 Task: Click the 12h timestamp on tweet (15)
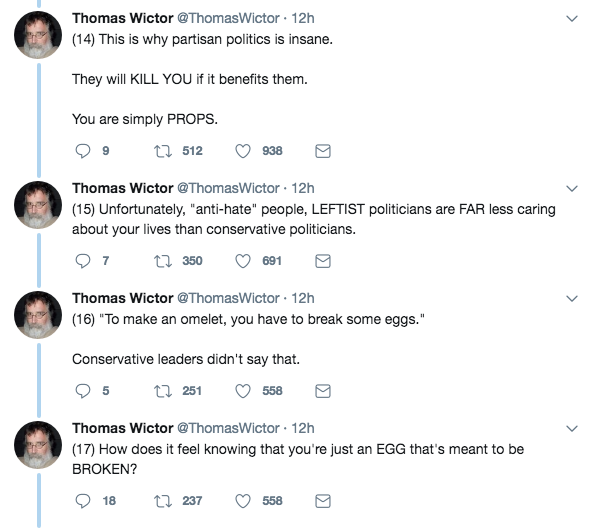pyautogui.click(x=301, y=188)
